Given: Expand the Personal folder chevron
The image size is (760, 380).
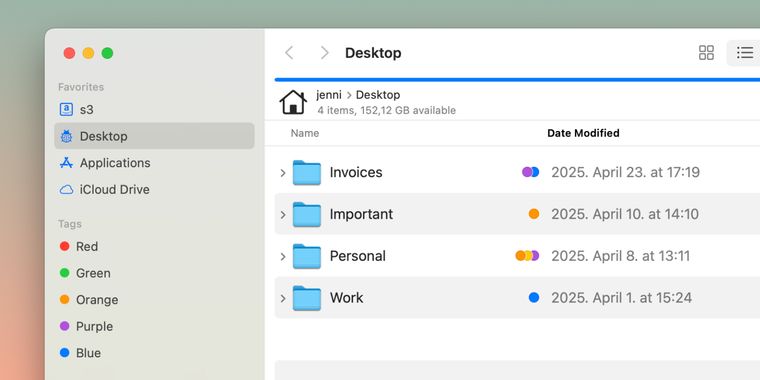Looking at the screenshot, I should click(x=283, y=256).
